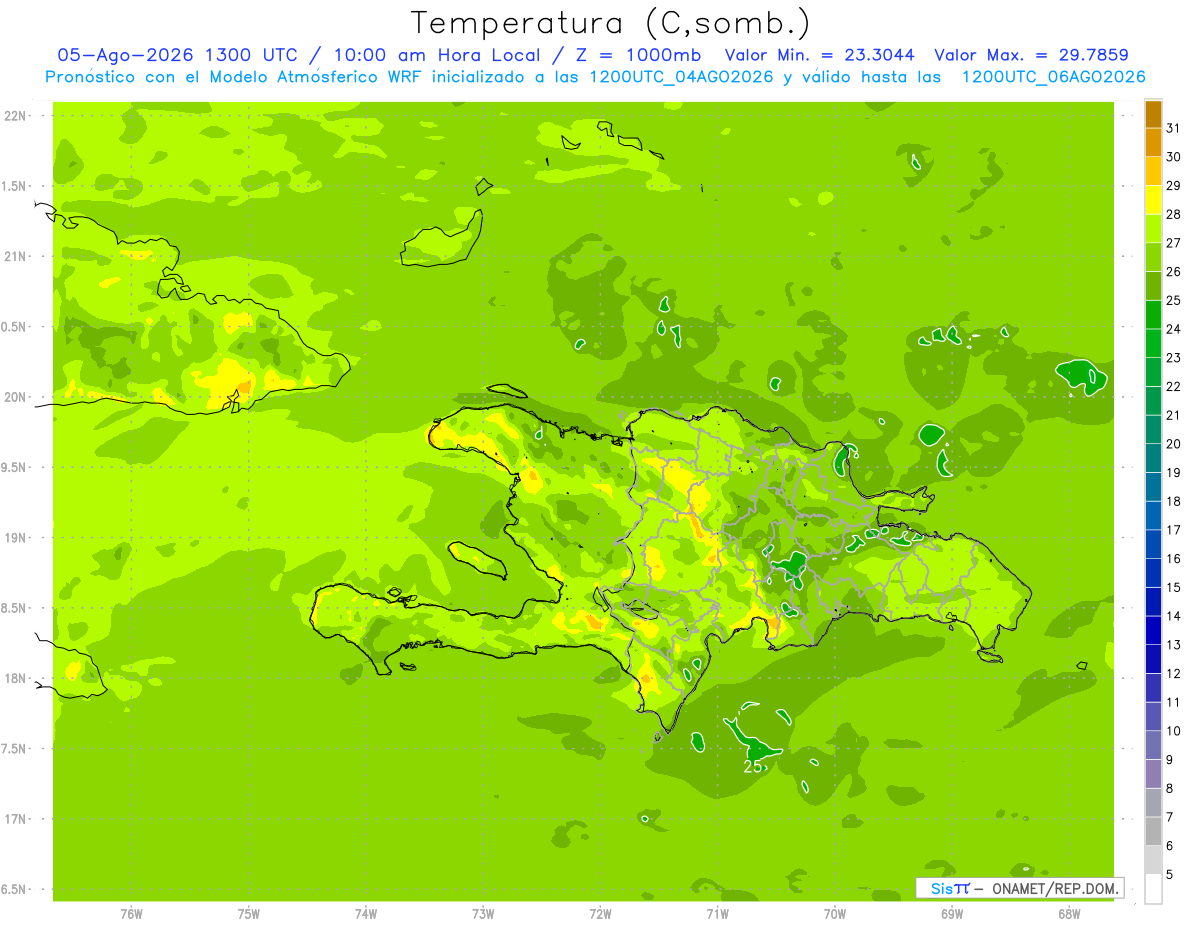Click the '71W' longitude label
The width and height of the screenshot is (1200, 927).
click(x=717, y=914)
